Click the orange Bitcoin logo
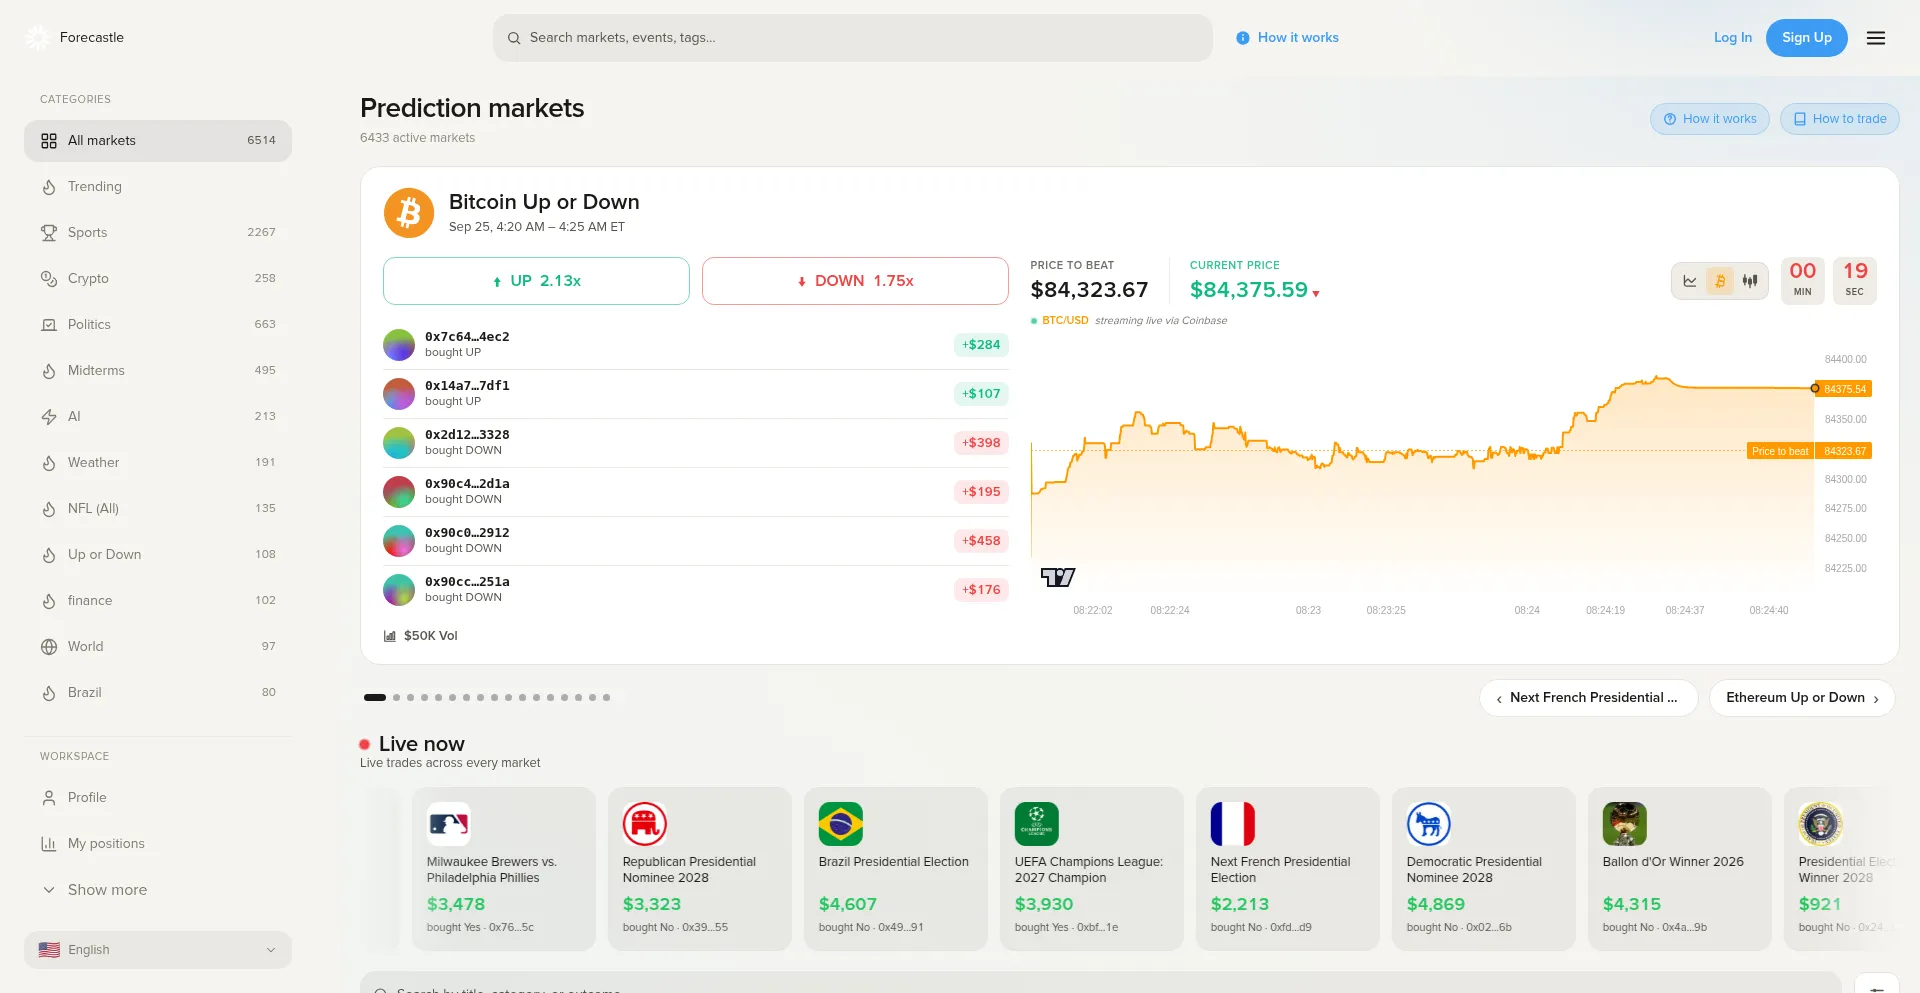 pyautogui.click(x=409, y=213)
